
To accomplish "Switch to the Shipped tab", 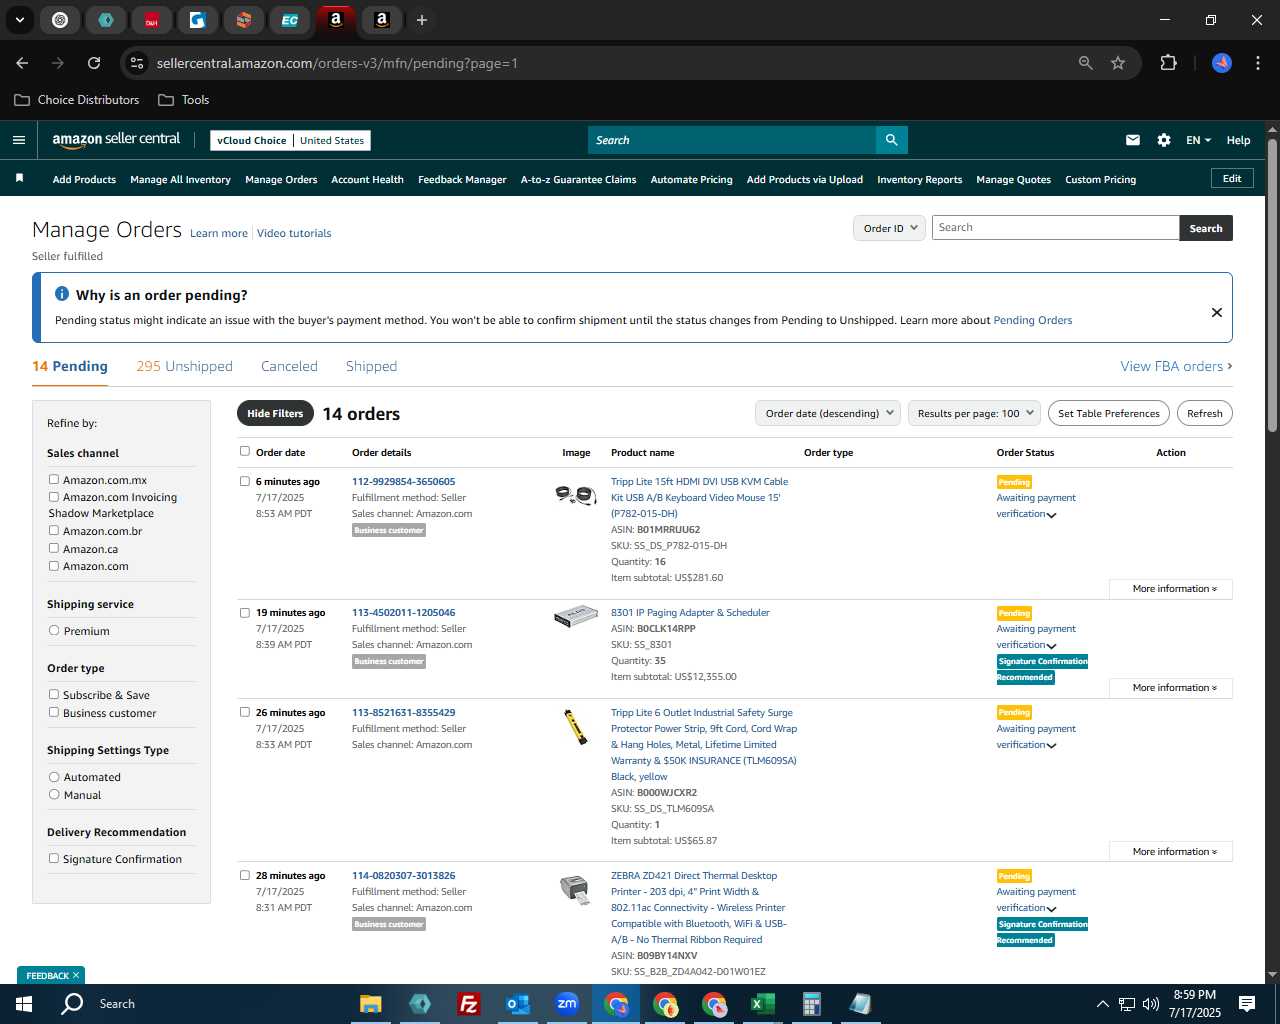I will tap(371, 366).
